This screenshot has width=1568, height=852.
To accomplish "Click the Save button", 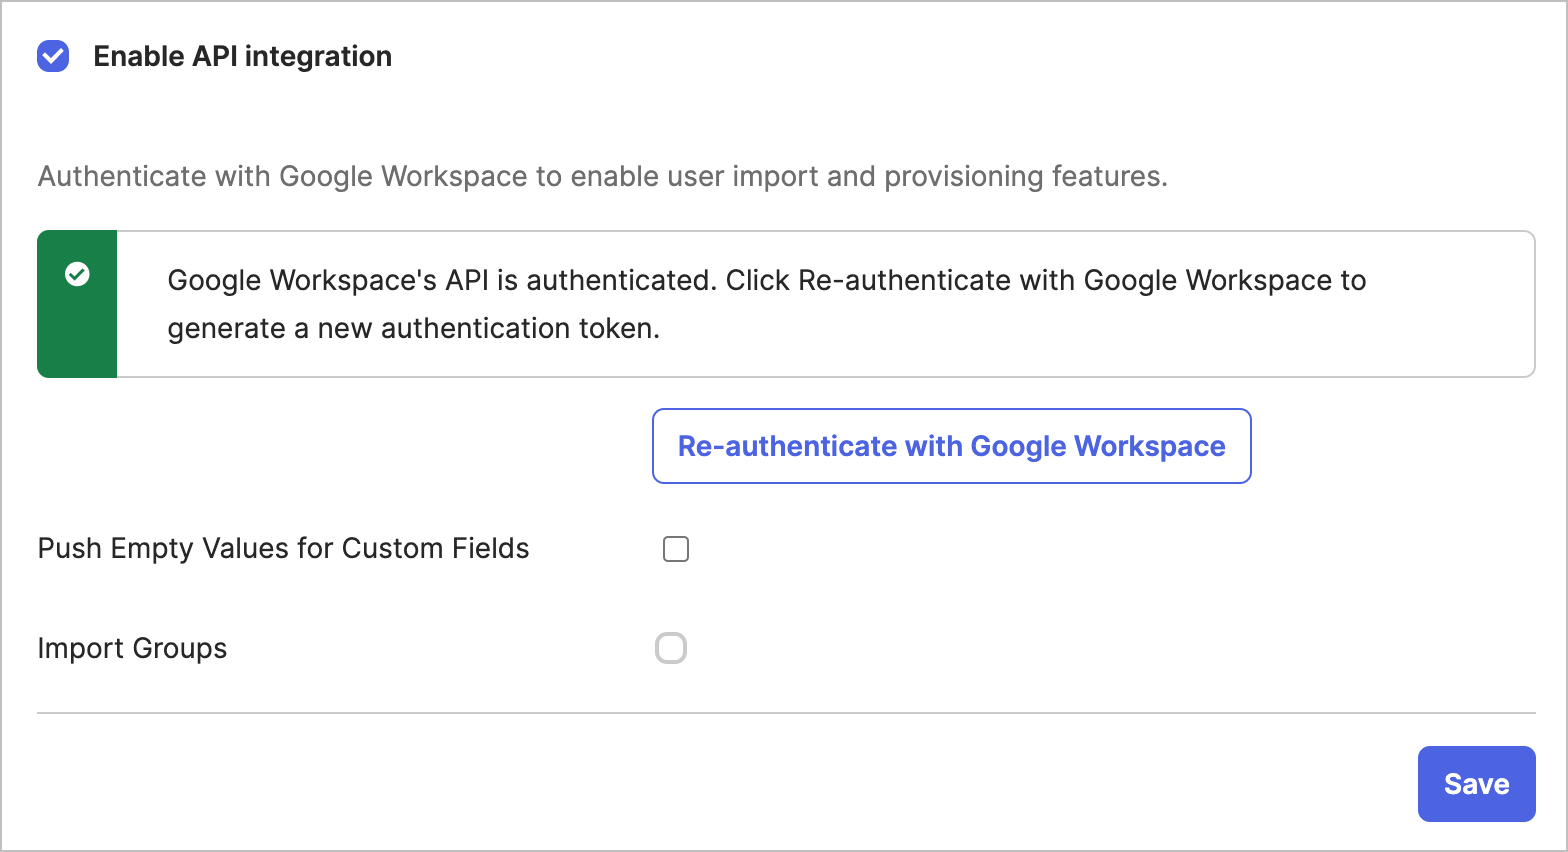I will coord(1476,784).
